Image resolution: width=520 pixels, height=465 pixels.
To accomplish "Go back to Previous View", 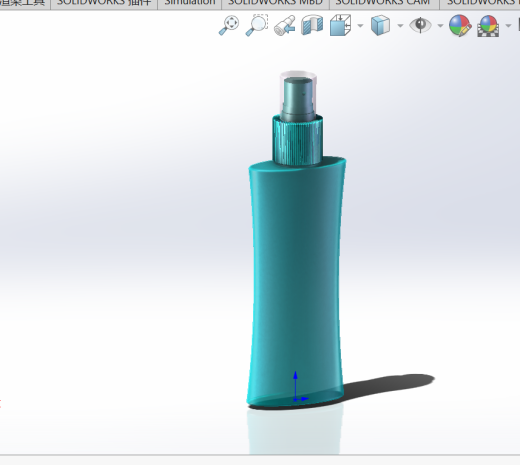I will pos(285,25).
